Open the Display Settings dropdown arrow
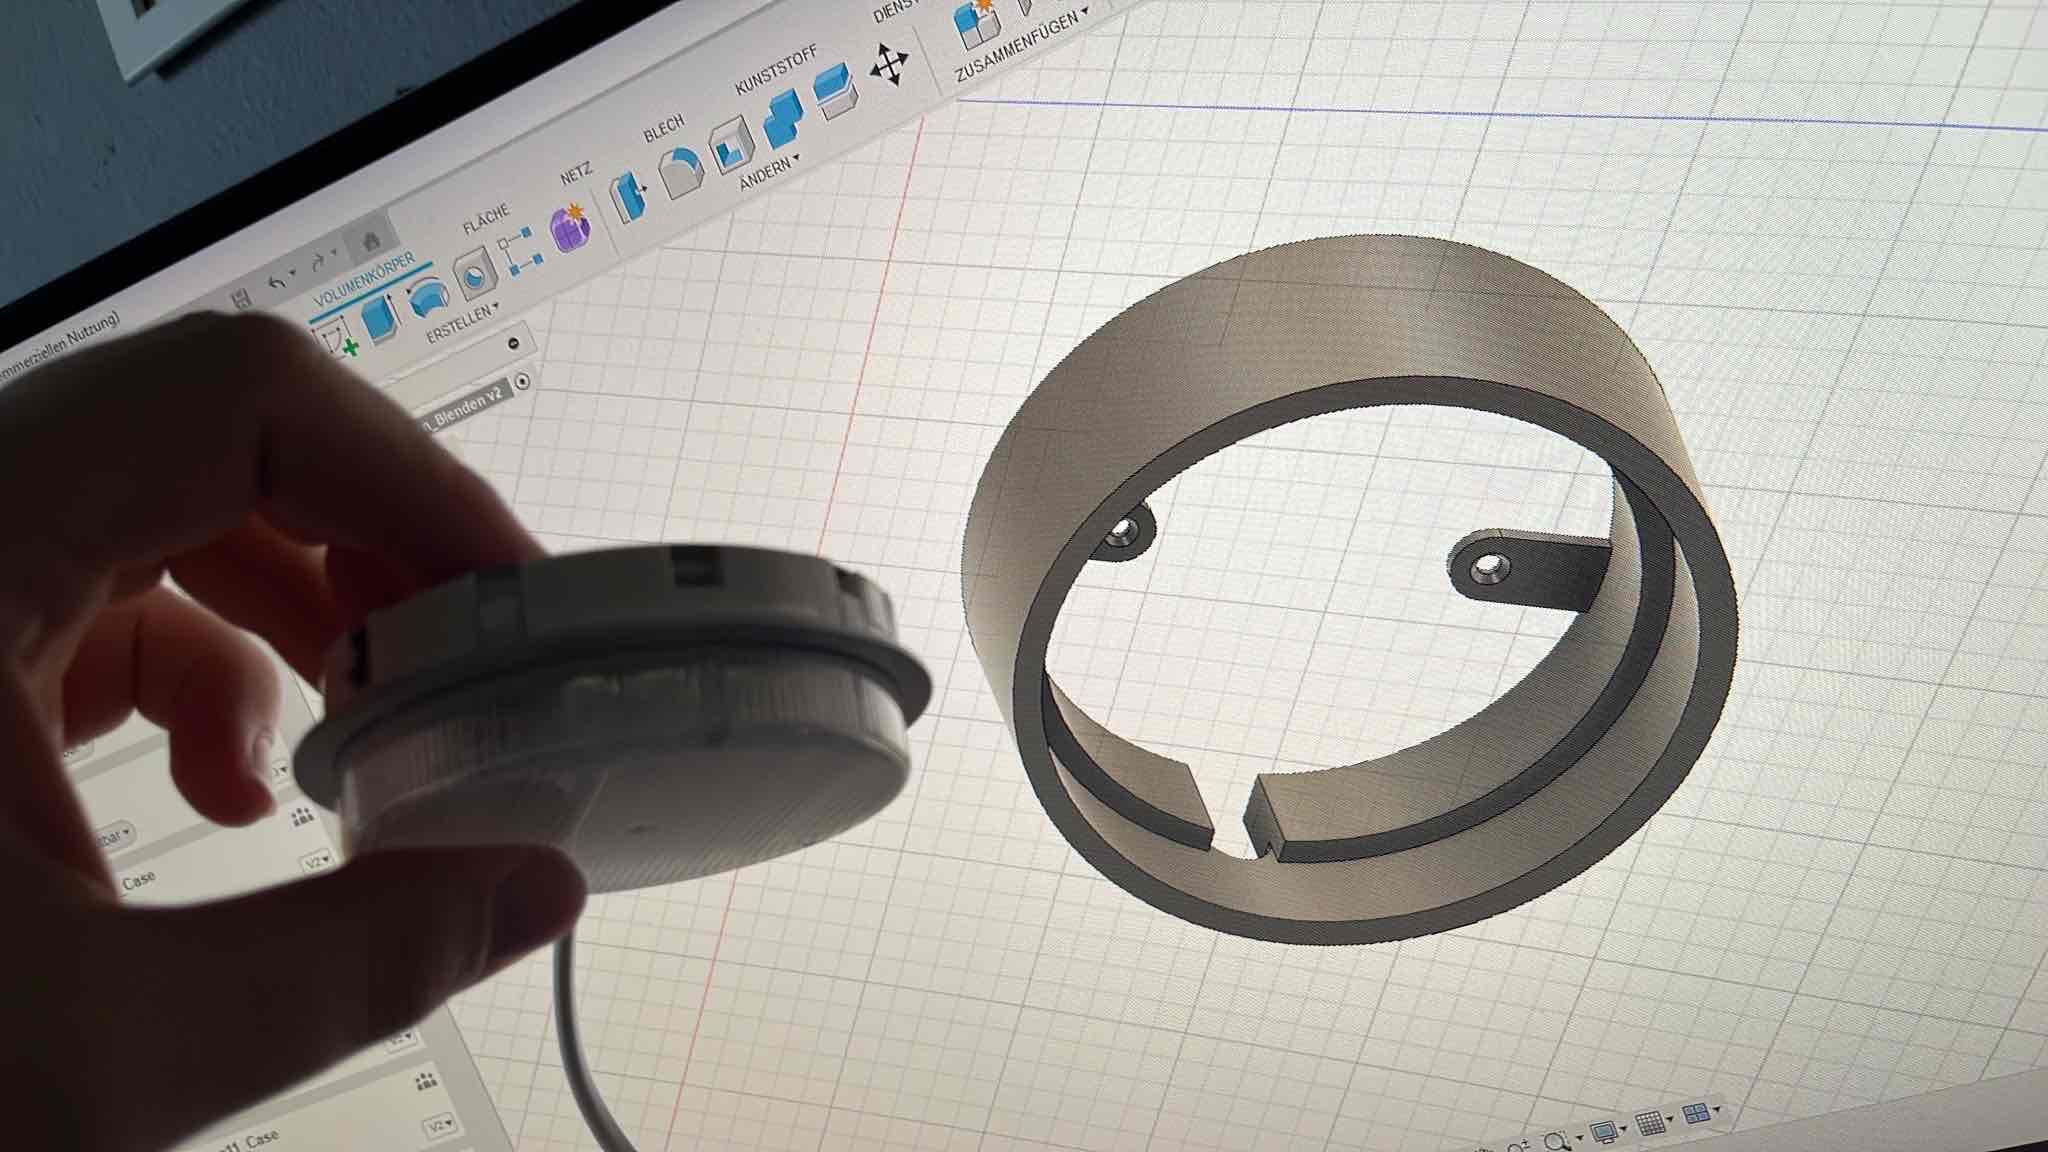 [x=1624, y=1128]
